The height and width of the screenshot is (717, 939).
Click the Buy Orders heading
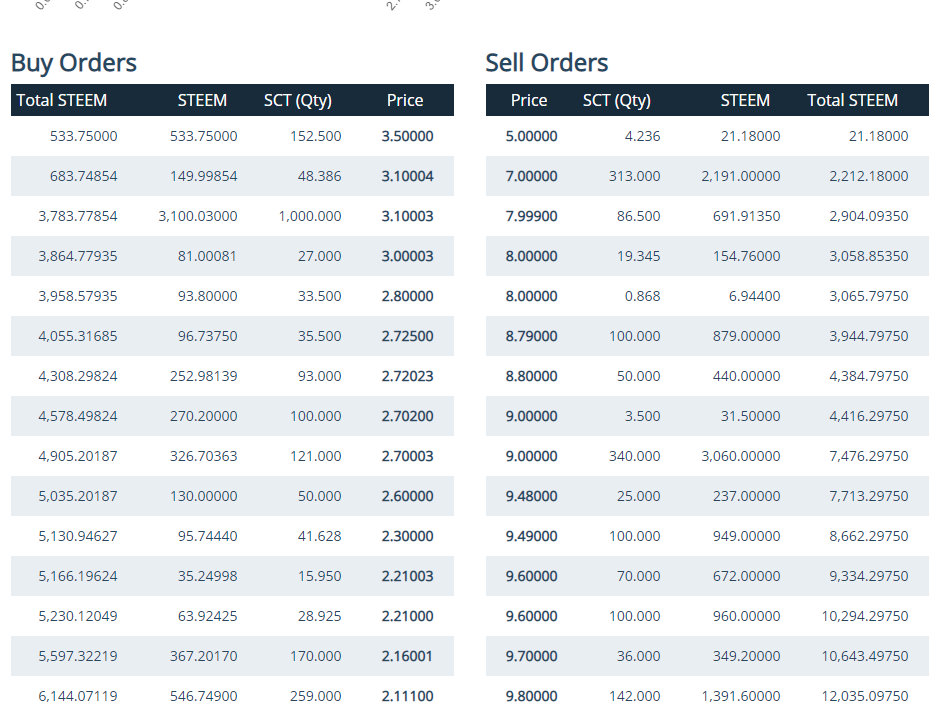coord(74,63)
